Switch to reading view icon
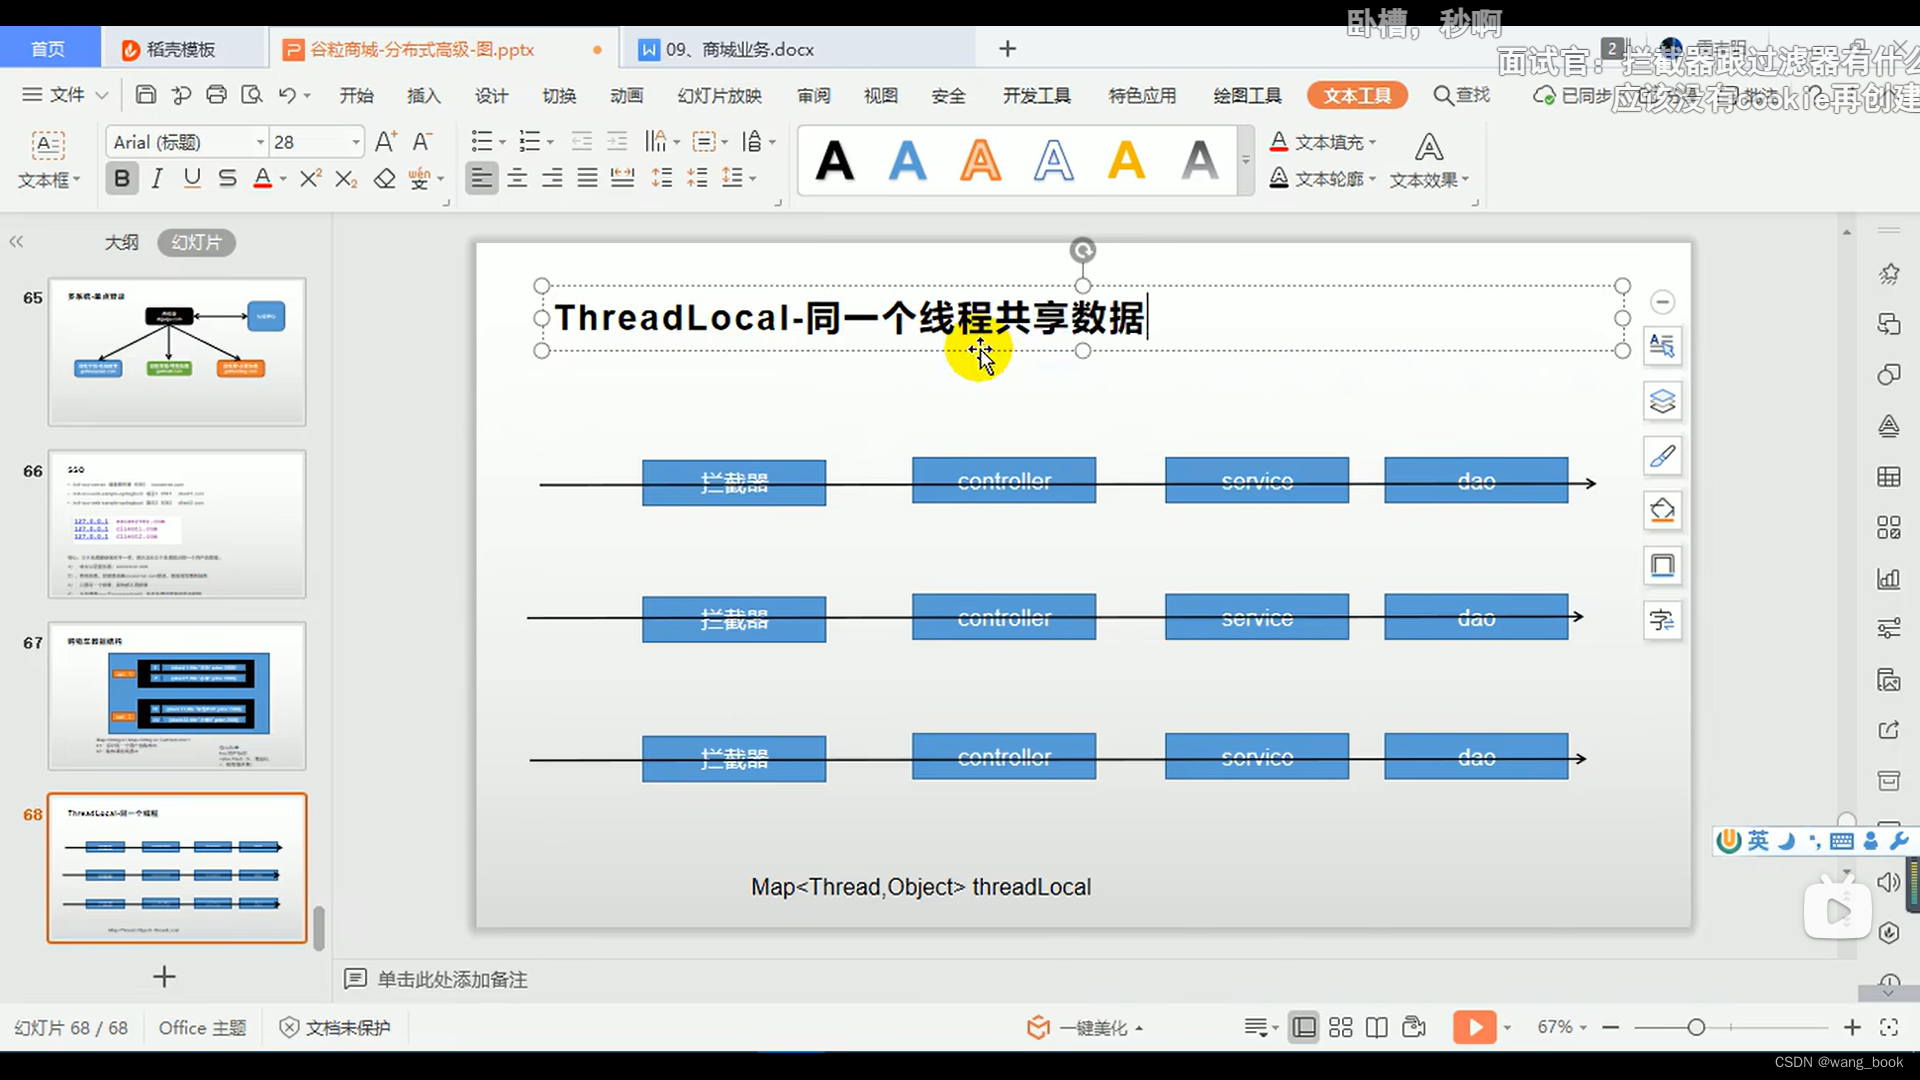This screenshot has width=1920, height=1080. tap(1377, 1027)
